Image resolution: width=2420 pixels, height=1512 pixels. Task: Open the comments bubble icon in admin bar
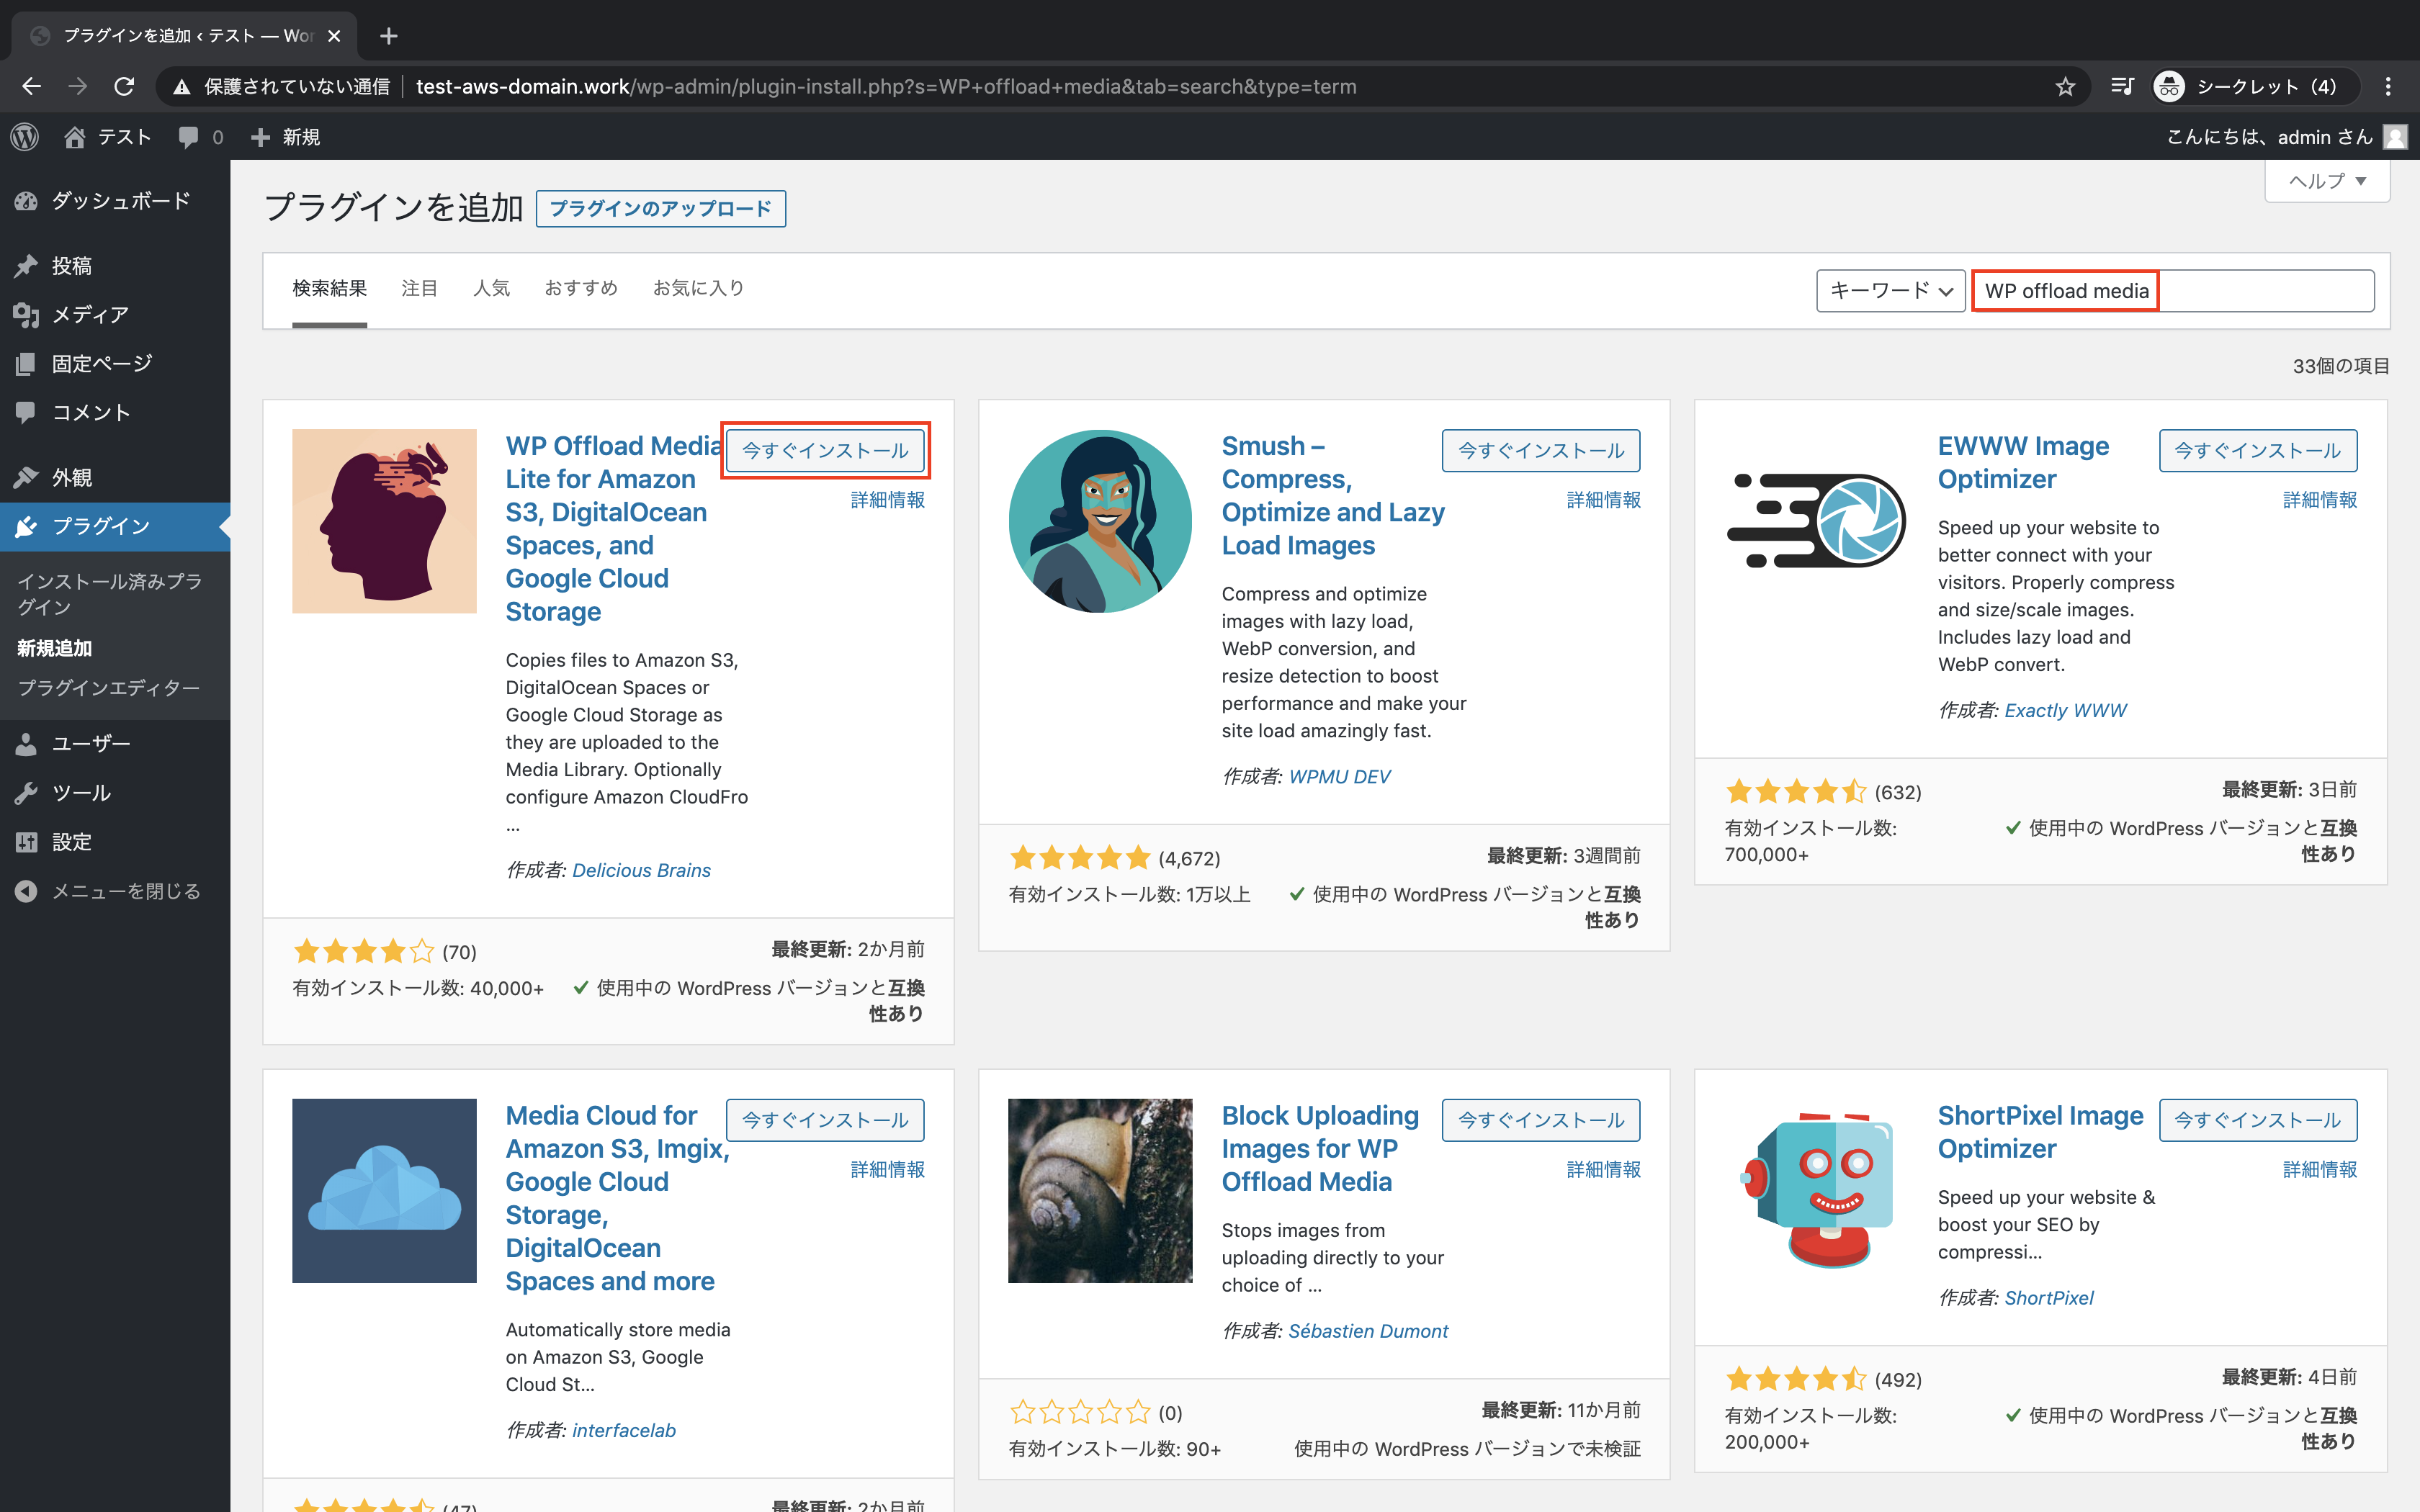(x=189, y=137)
